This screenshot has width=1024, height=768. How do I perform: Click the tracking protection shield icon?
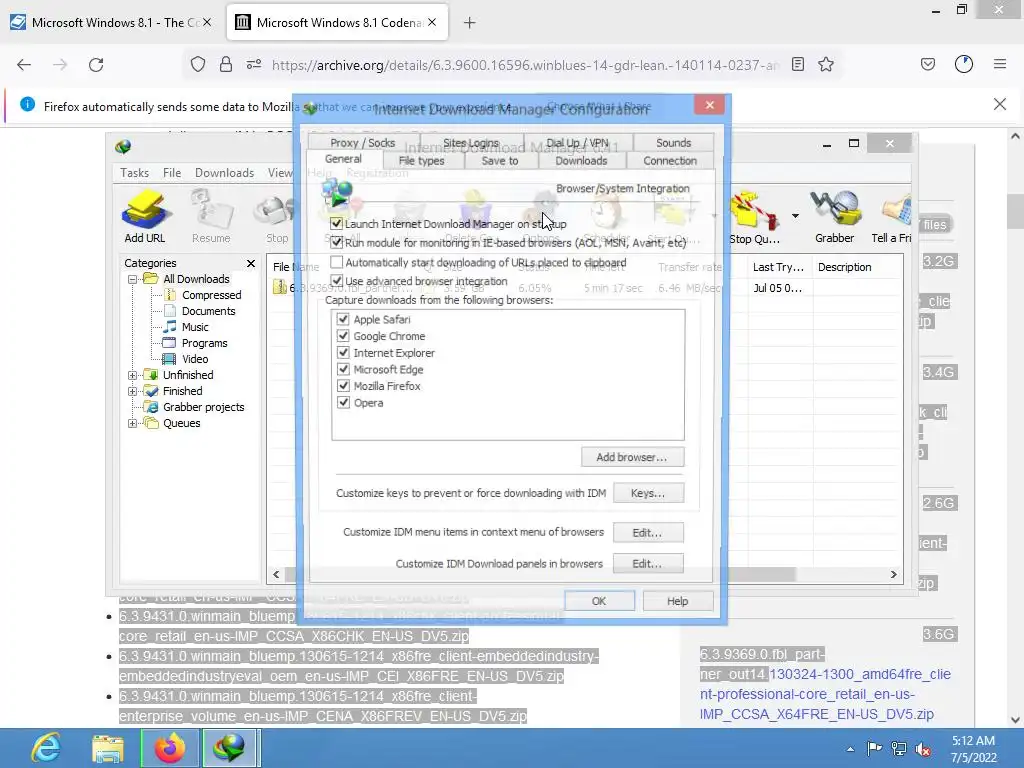tap(198, 64)
